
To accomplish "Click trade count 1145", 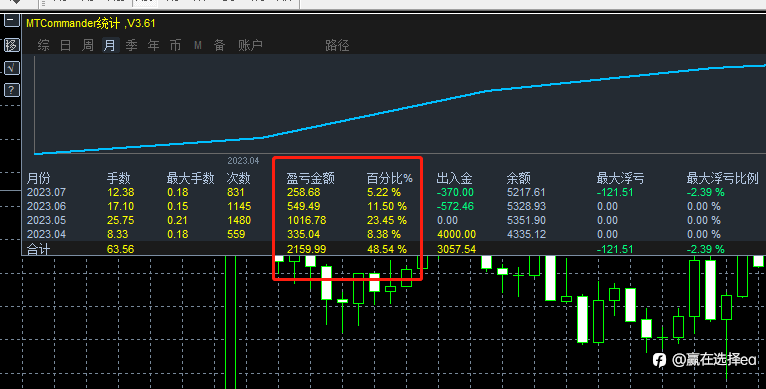I will coord(239,206).
